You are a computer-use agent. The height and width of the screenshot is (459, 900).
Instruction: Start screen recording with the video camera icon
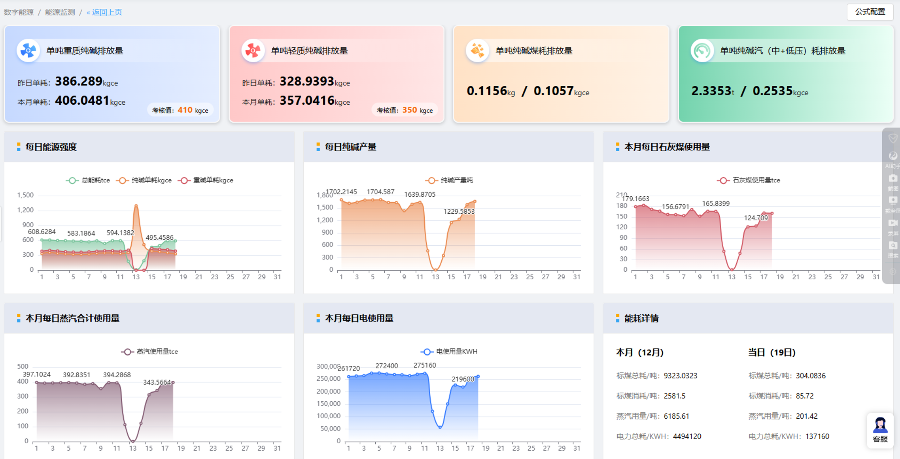(892, 225)
